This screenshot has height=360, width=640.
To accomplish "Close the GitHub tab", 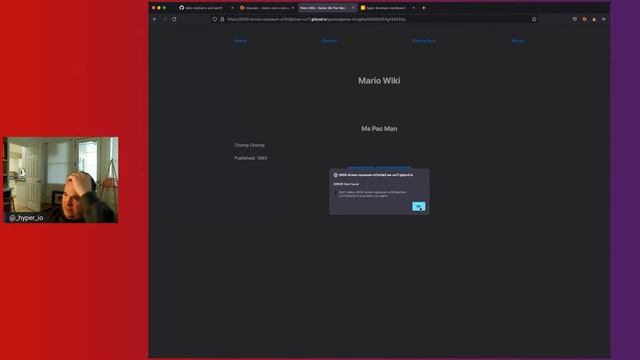I will pos(232,8).
